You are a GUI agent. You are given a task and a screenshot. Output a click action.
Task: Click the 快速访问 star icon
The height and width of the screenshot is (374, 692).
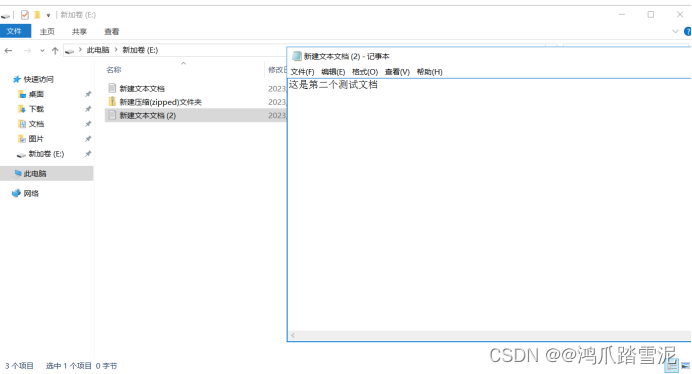17,79
